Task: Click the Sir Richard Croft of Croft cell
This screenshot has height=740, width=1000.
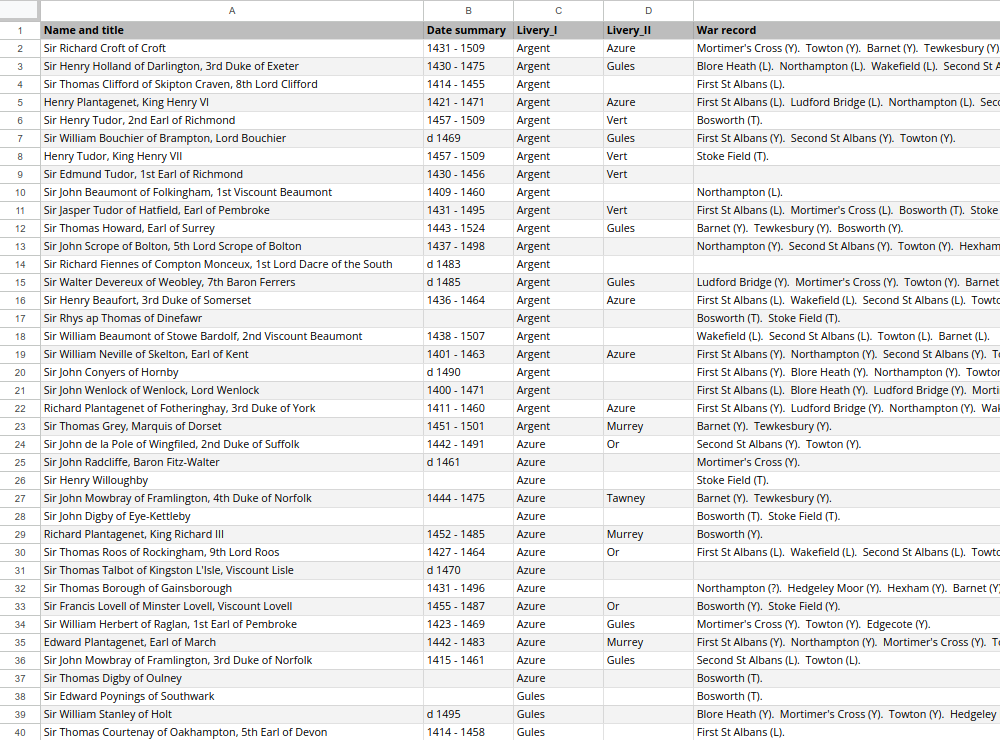Action: pos(232,48)
